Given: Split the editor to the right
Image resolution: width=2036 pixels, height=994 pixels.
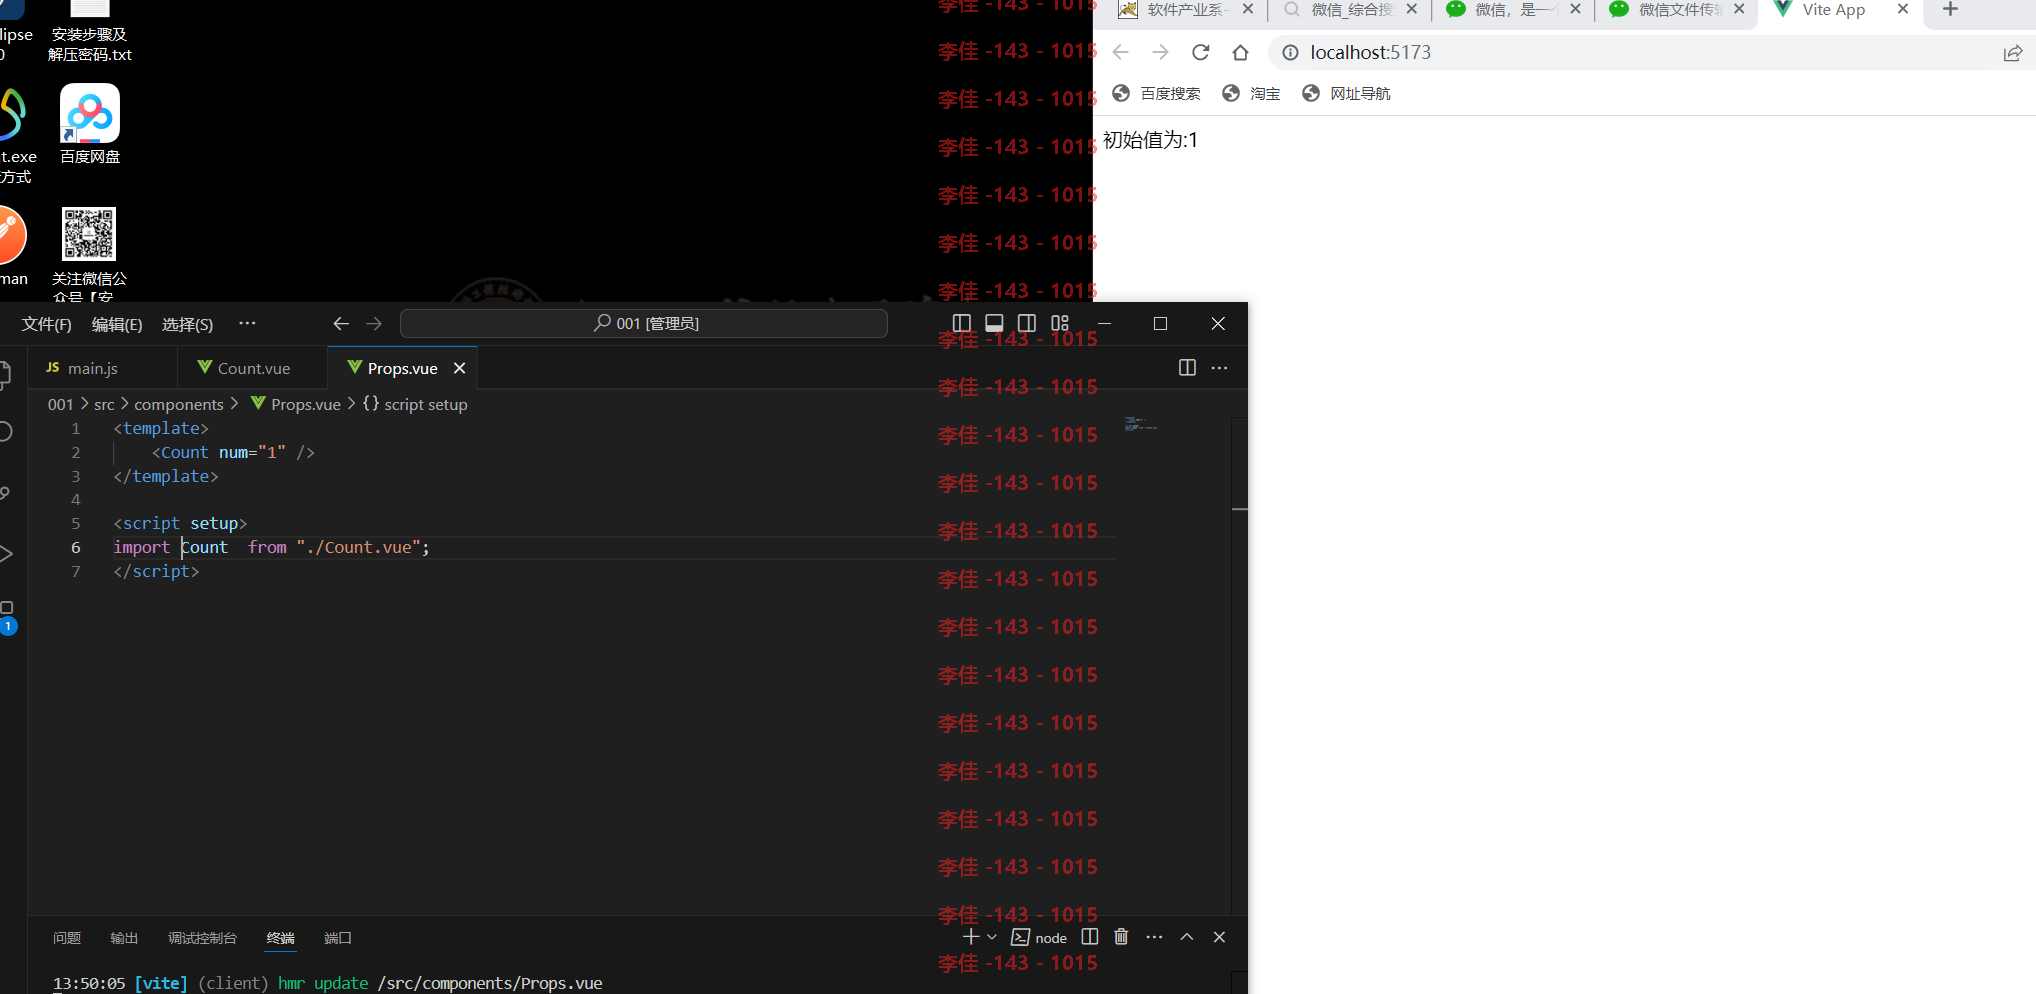Looking at the screenshot, I should coord(1187,368).
